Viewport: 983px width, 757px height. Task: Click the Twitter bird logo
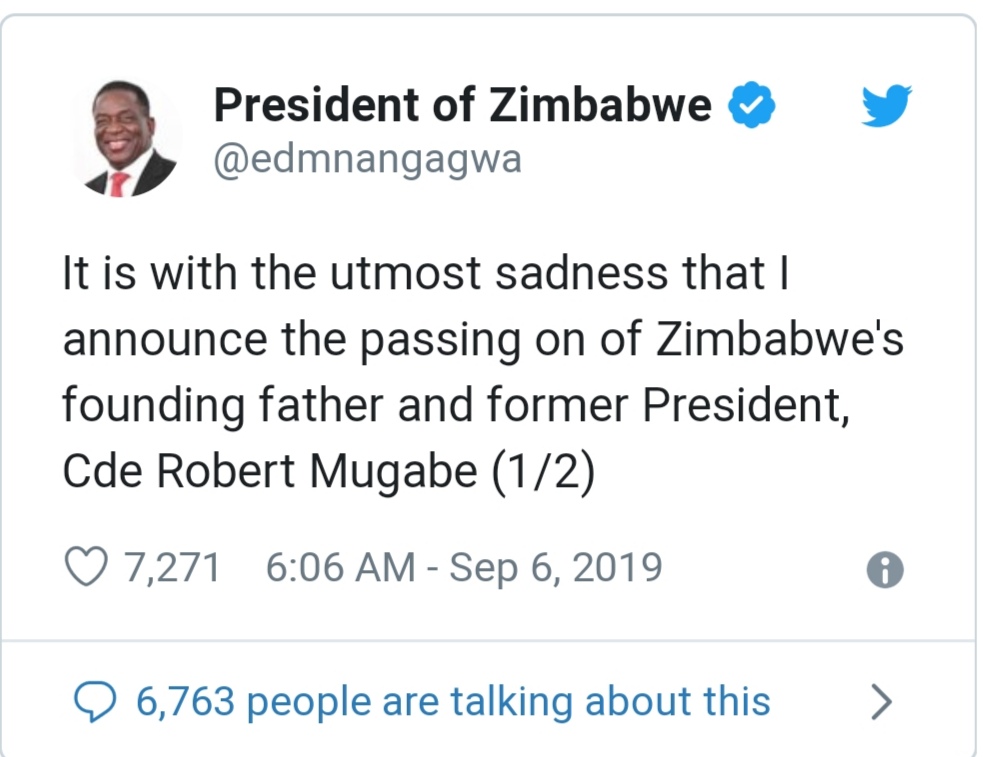click(x=886, y=105)
